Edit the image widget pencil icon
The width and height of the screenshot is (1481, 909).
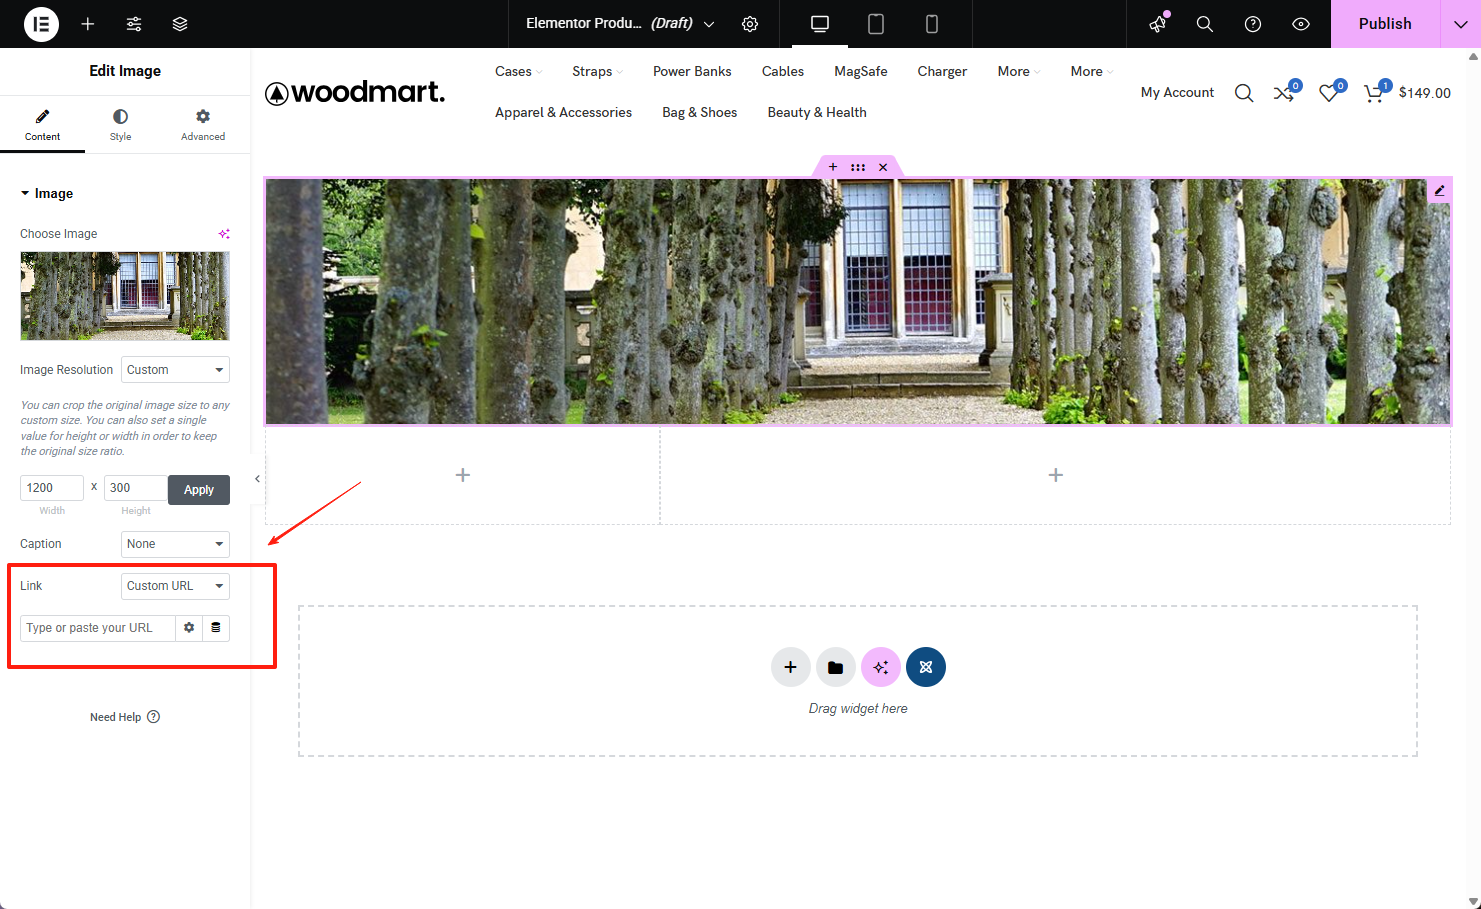click(1439, 190)
